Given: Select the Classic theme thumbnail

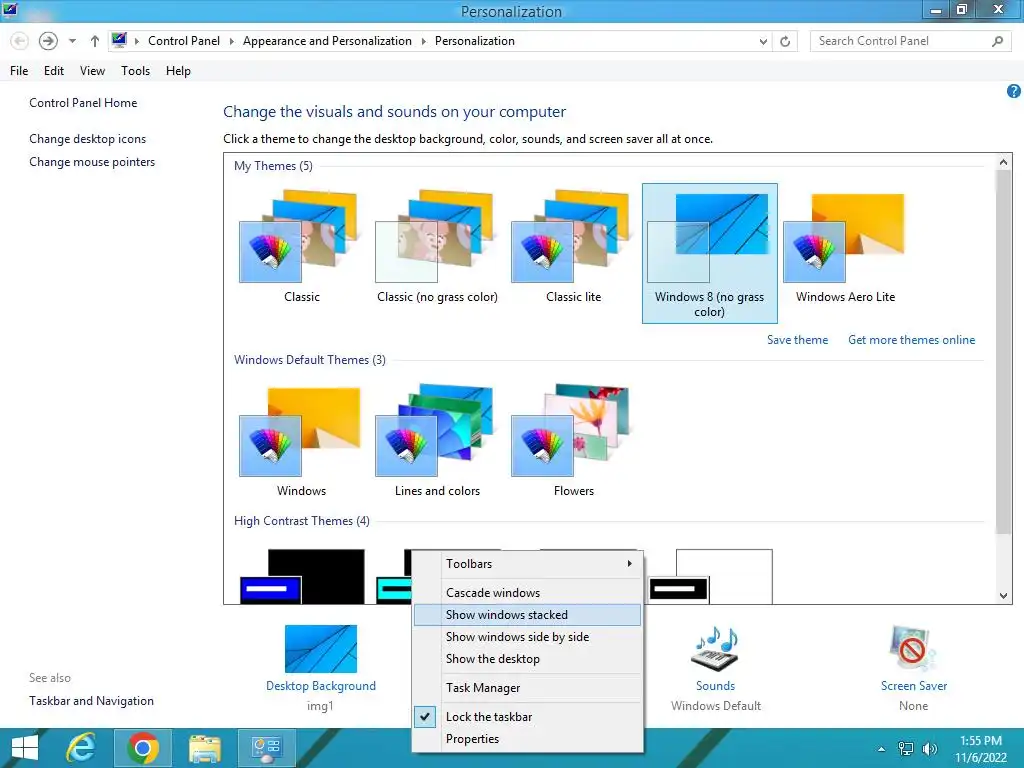Looking at the screenshot, I should point(301,236).
